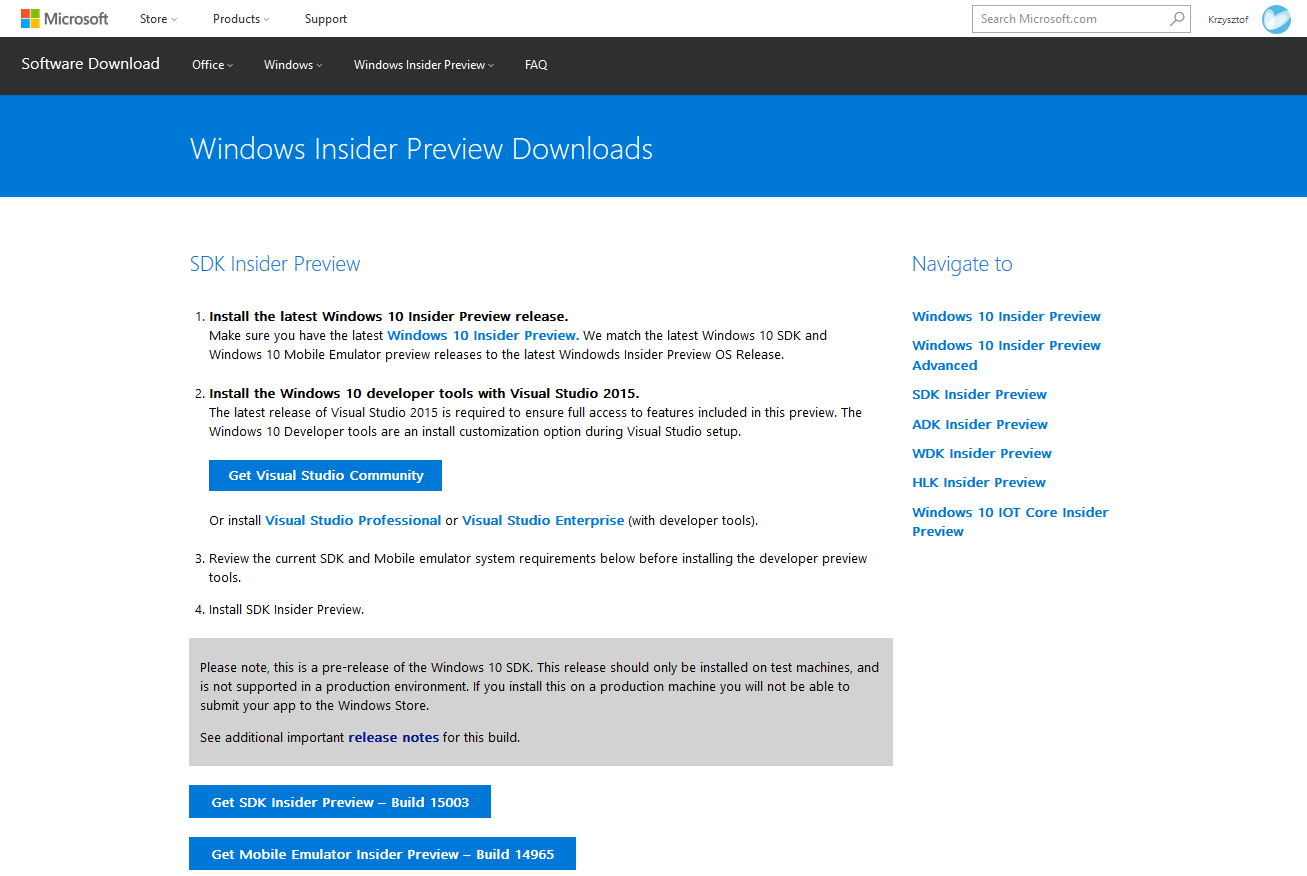Screen dimensions: 1307x876
Task: Navigate to ADK Insider Preview
Action: click(x=980, y=424)
